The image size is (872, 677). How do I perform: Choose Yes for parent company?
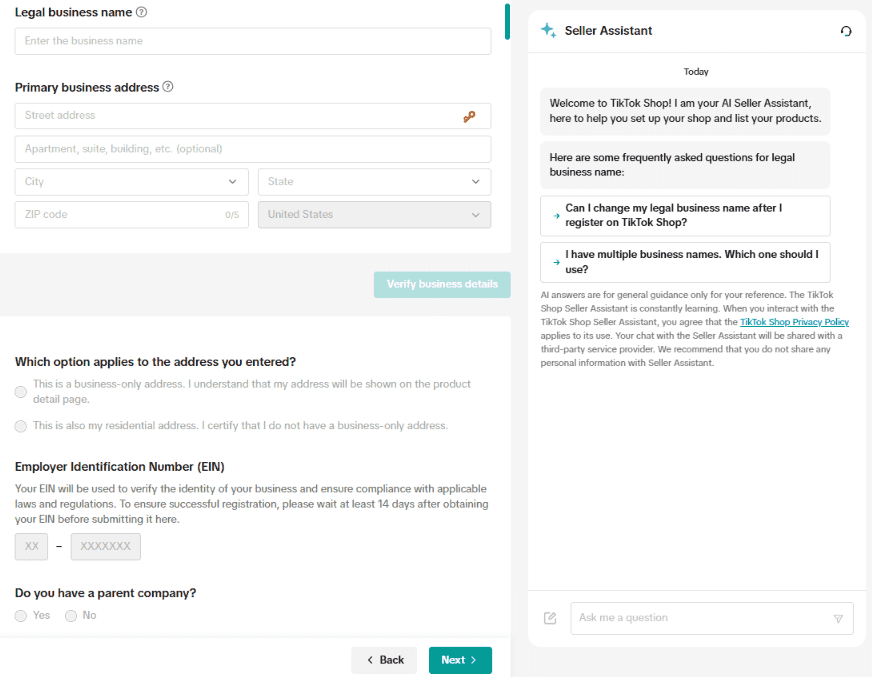[21, 616]
